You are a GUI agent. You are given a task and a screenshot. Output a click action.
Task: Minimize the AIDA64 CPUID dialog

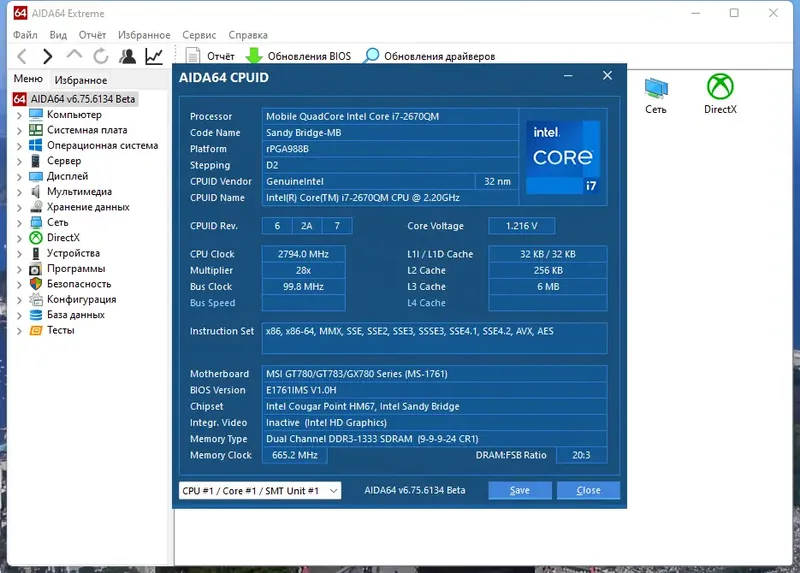point(568,76)
